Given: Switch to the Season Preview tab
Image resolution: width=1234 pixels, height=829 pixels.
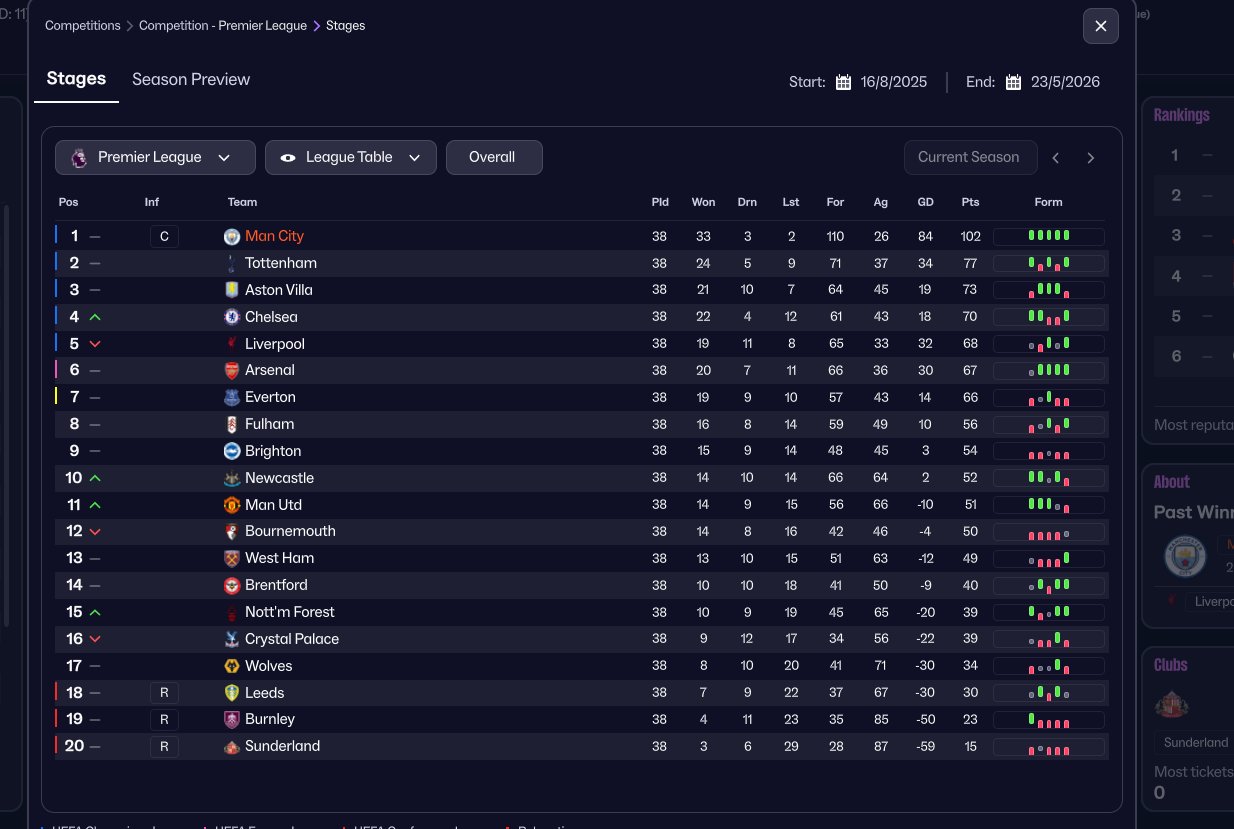Looking at the screenshot, I should [x=191, y=80].
